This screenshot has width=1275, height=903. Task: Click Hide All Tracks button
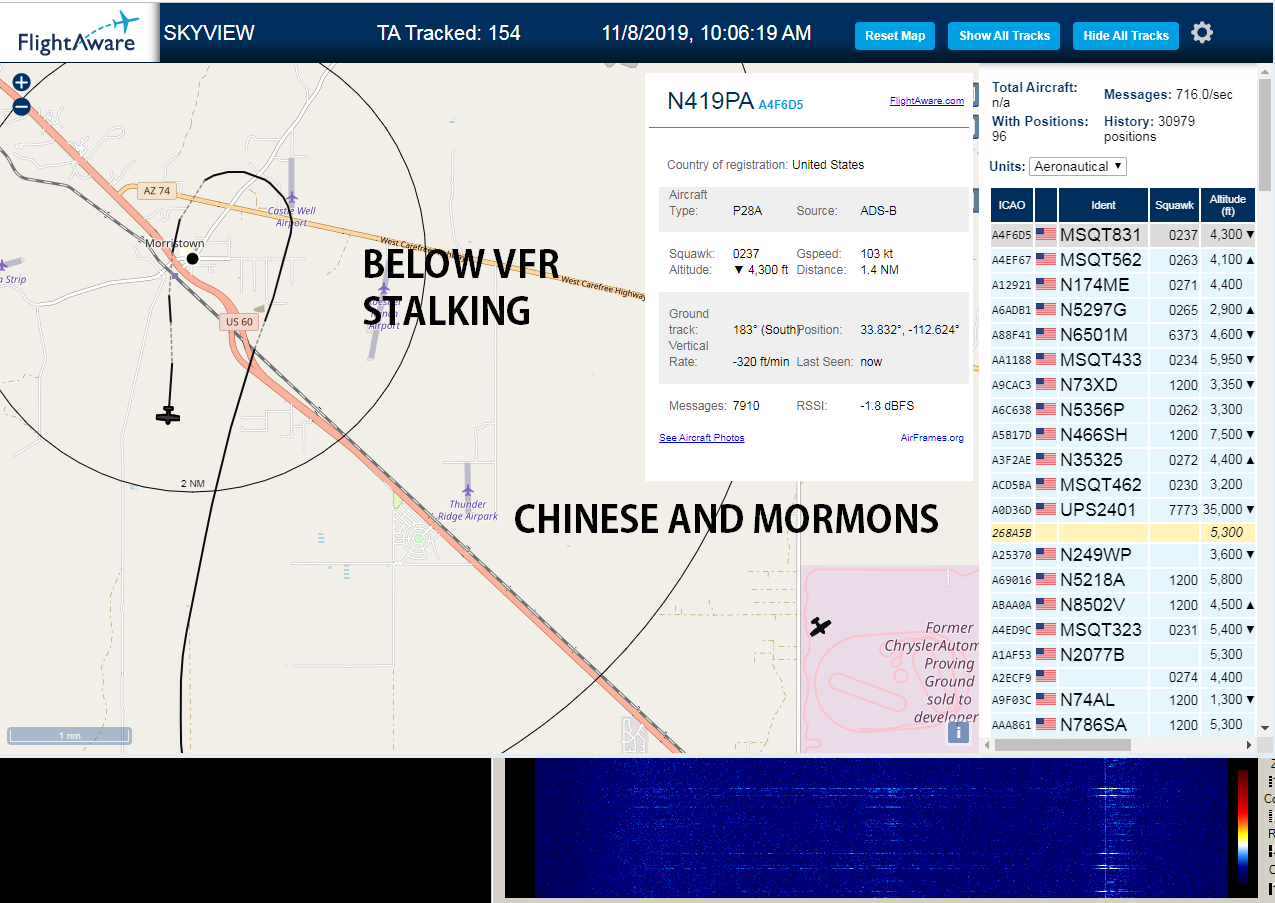point(1126,36)
